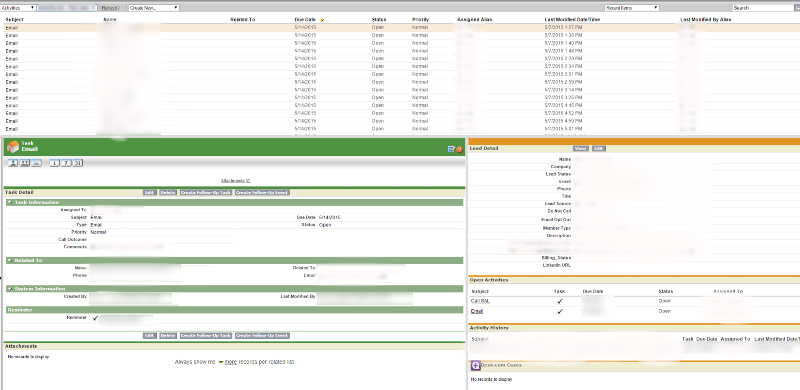The height and width of the screenshot is (390, 800).
Task: Click the 5/7/2015 4:45 PM timestamp cell
Action: tap(563, 106)
